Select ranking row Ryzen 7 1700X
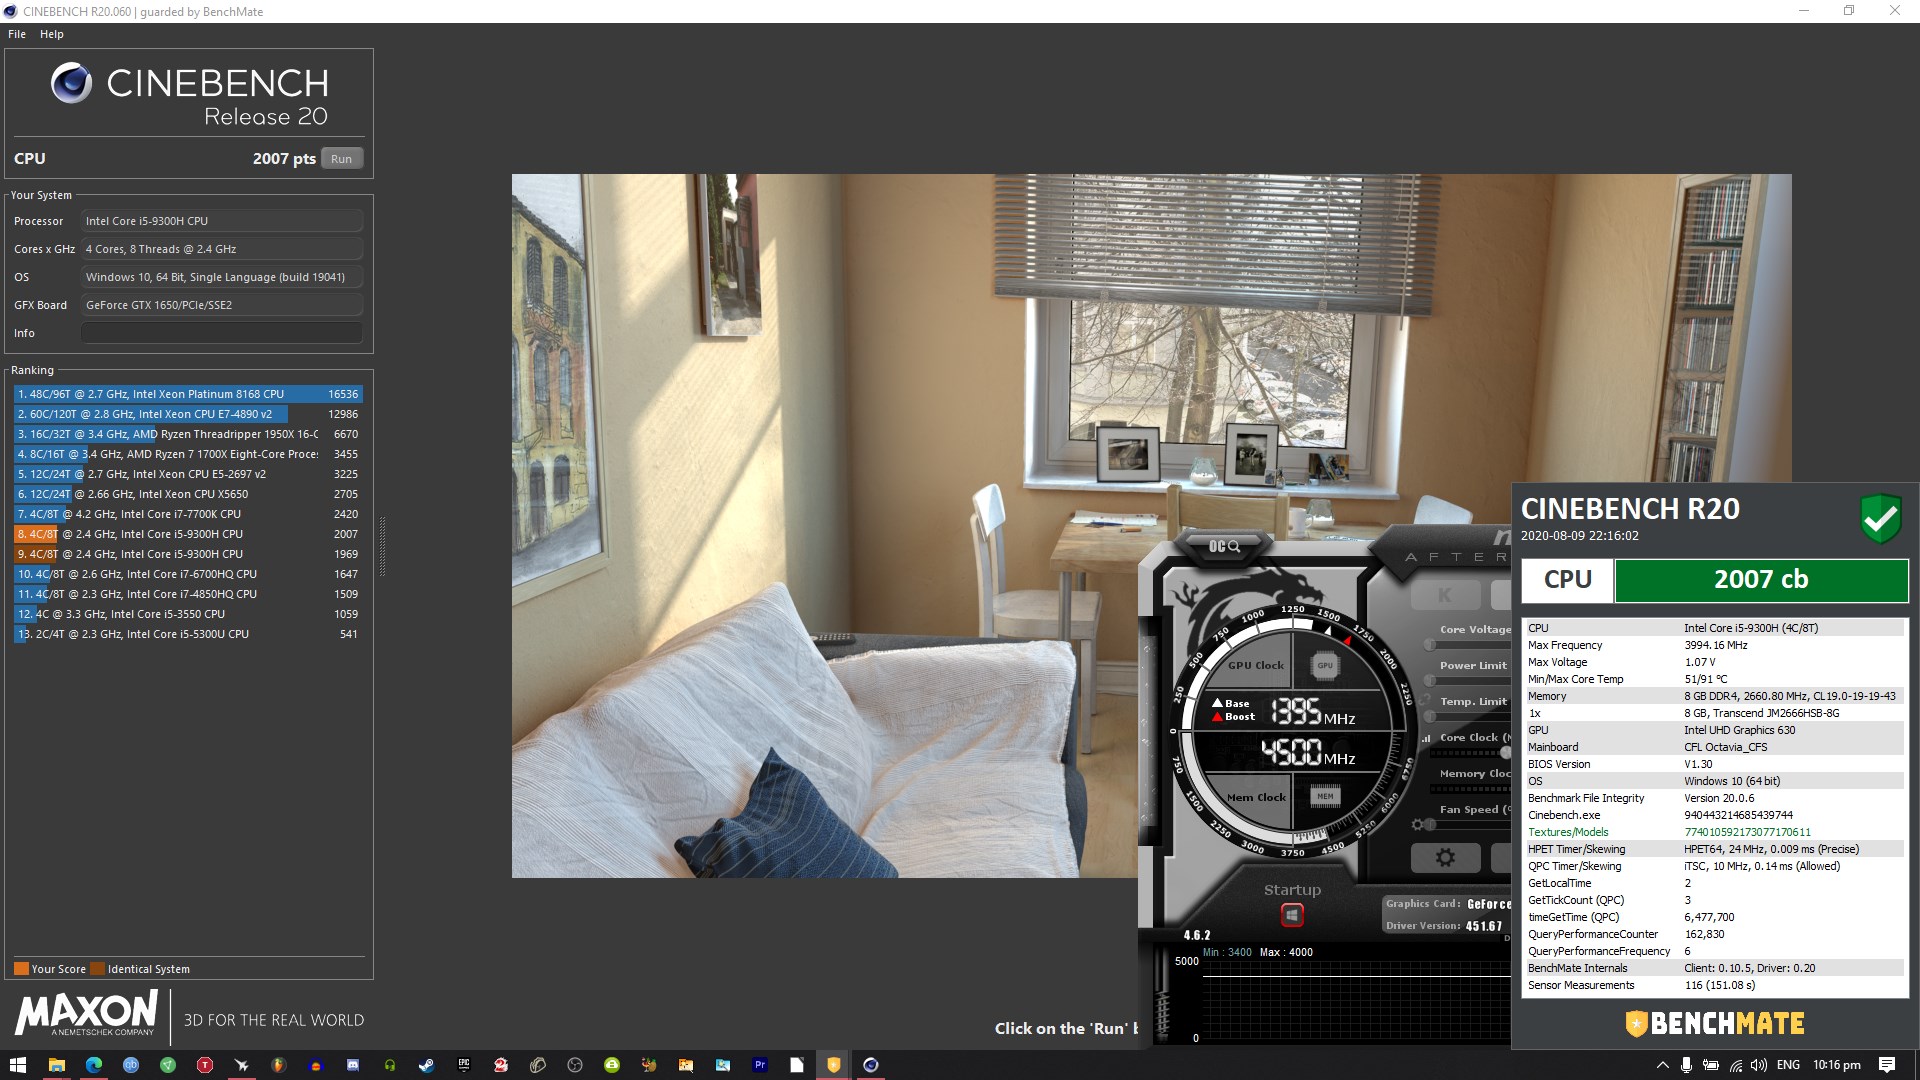This screenshot has height=1080, width=1920. click(x=188, y=454)
